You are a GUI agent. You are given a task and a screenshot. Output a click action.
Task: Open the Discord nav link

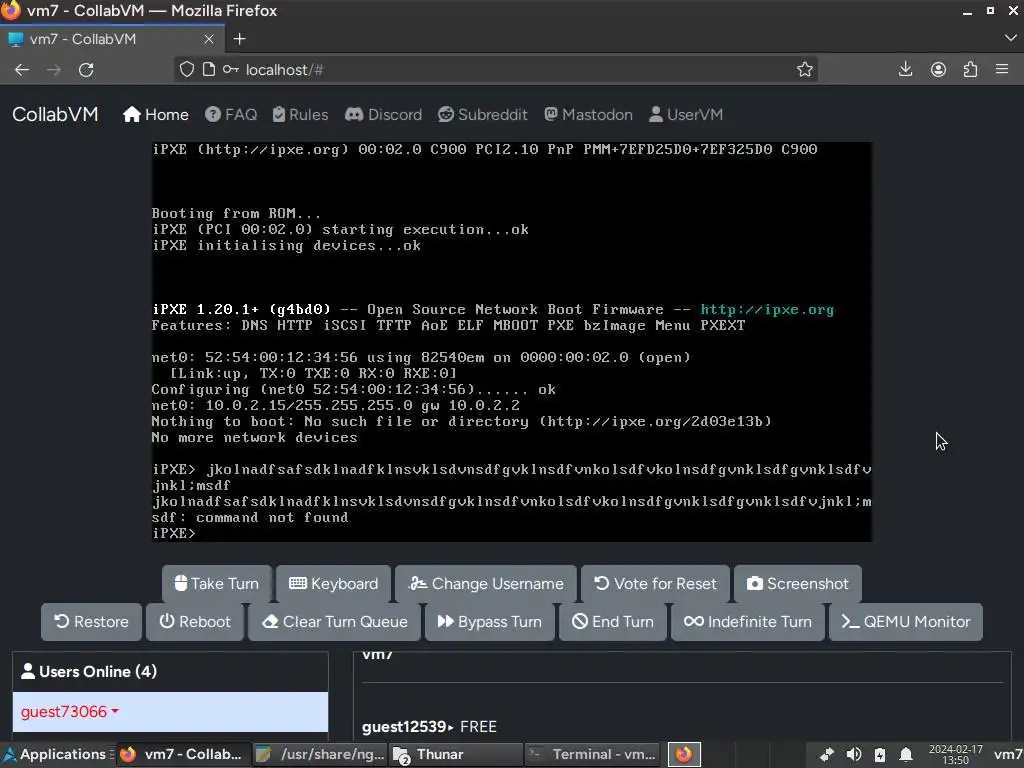(383, 114)
